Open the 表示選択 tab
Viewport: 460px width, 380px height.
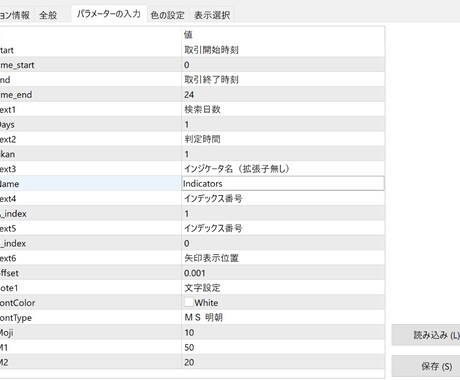pyautogui.click(x=212, y=15)
